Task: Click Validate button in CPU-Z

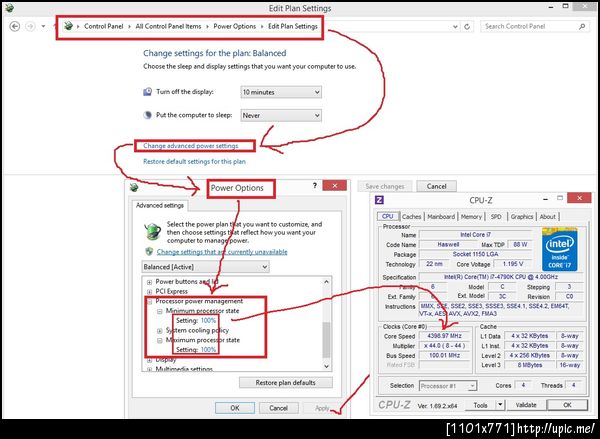Action: click(x=526, y=405)
